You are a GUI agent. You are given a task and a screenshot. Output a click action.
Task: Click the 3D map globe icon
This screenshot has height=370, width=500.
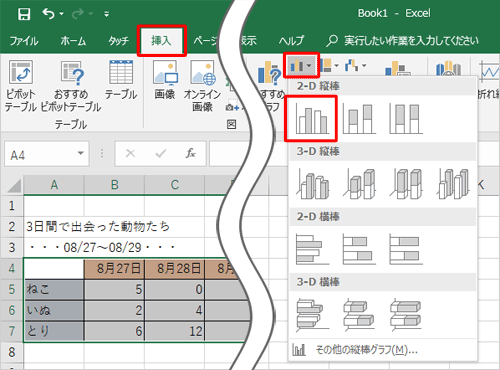tap(448, 69)
